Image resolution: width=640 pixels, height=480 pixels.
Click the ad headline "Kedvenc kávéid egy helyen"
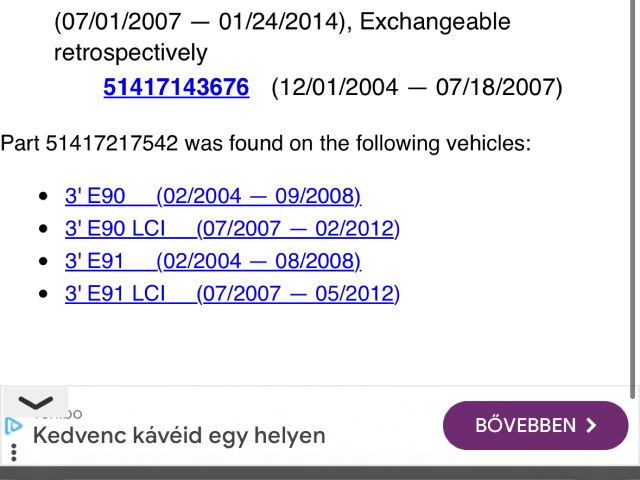[x=179, y=436]
